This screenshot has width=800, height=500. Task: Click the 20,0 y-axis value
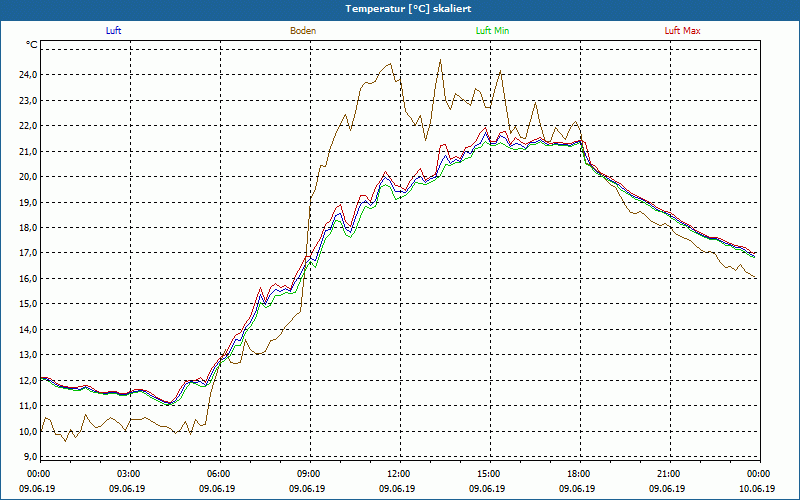coord(29,177)
